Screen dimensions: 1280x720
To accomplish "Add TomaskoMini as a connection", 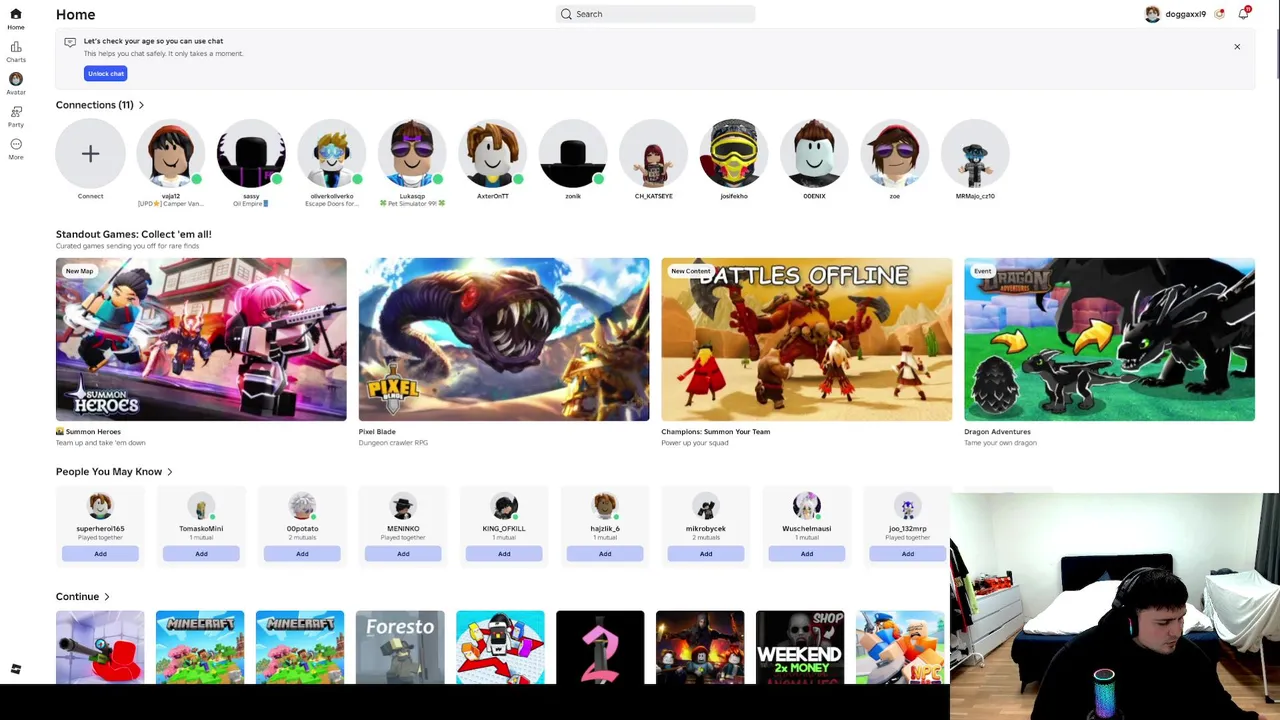I will (201, 554).
